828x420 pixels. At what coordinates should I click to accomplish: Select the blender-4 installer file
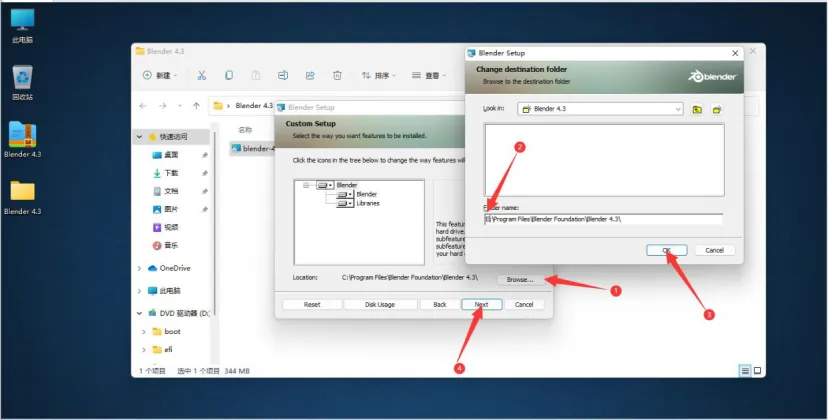(253, 148)
